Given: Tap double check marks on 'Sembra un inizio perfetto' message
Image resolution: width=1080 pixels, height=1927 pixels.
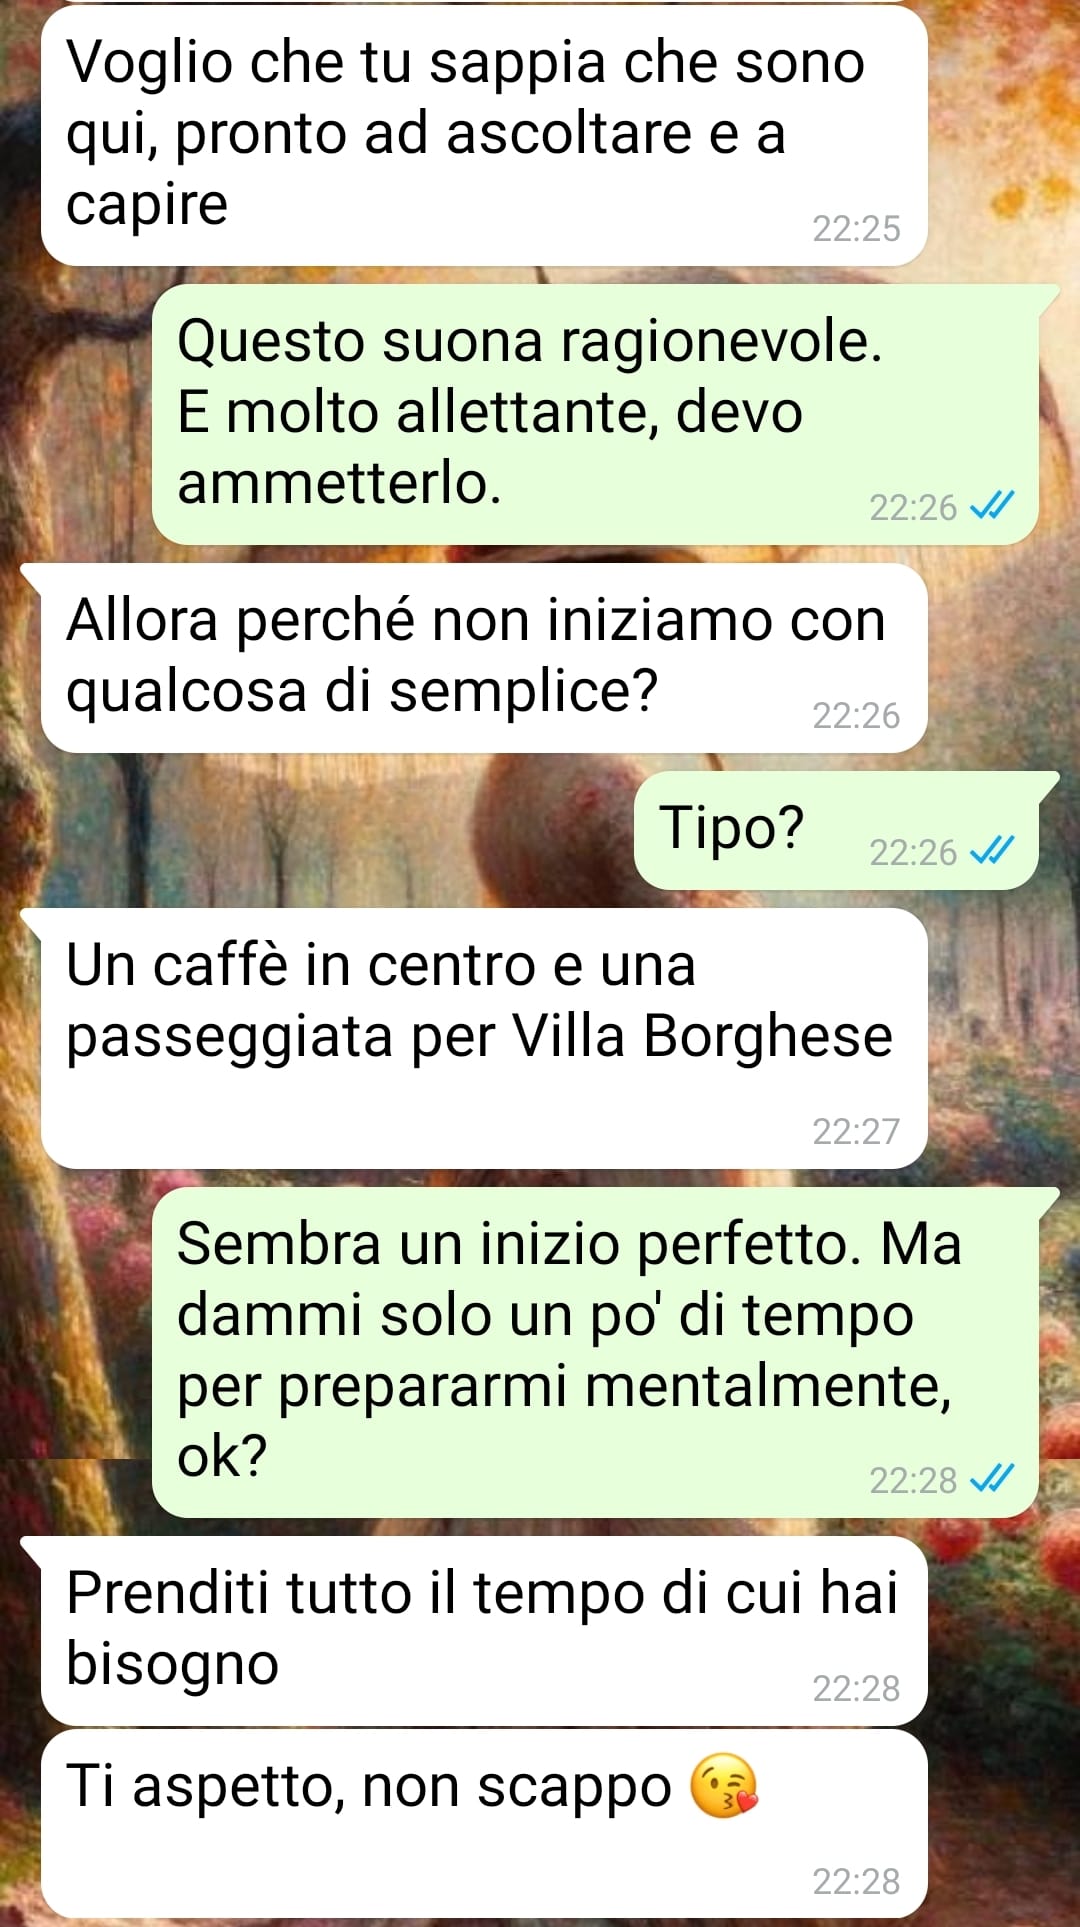Looking at the screenshot, I should (992, 1478).
